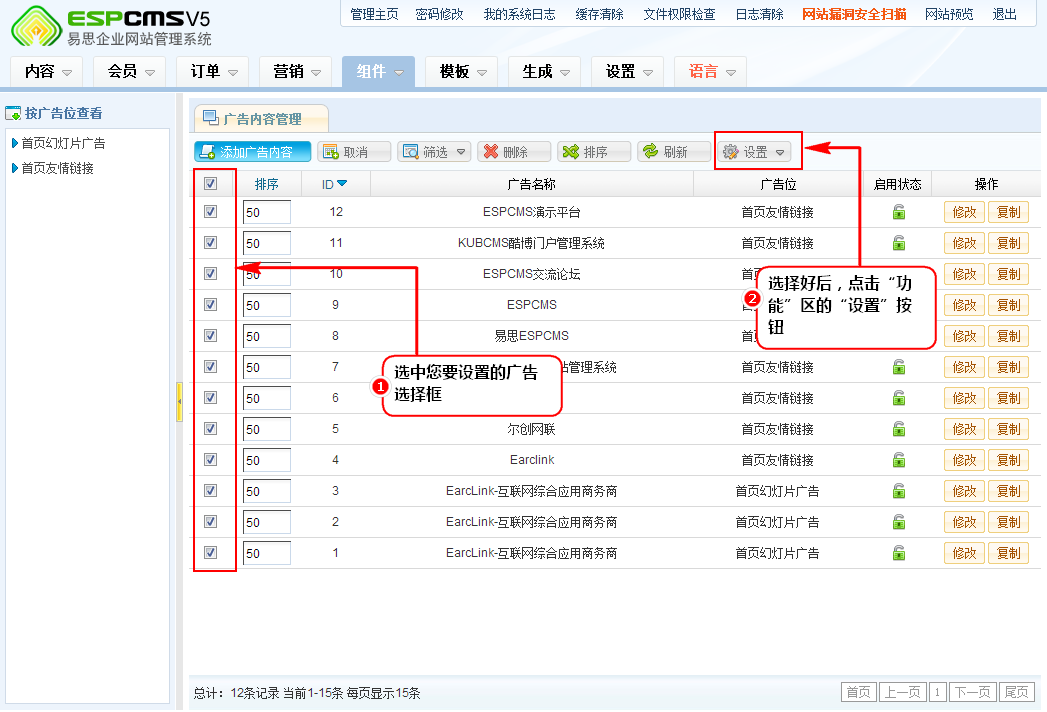Open the 会员 dropdown menu
1047x712 pixels.
(130, 71)
